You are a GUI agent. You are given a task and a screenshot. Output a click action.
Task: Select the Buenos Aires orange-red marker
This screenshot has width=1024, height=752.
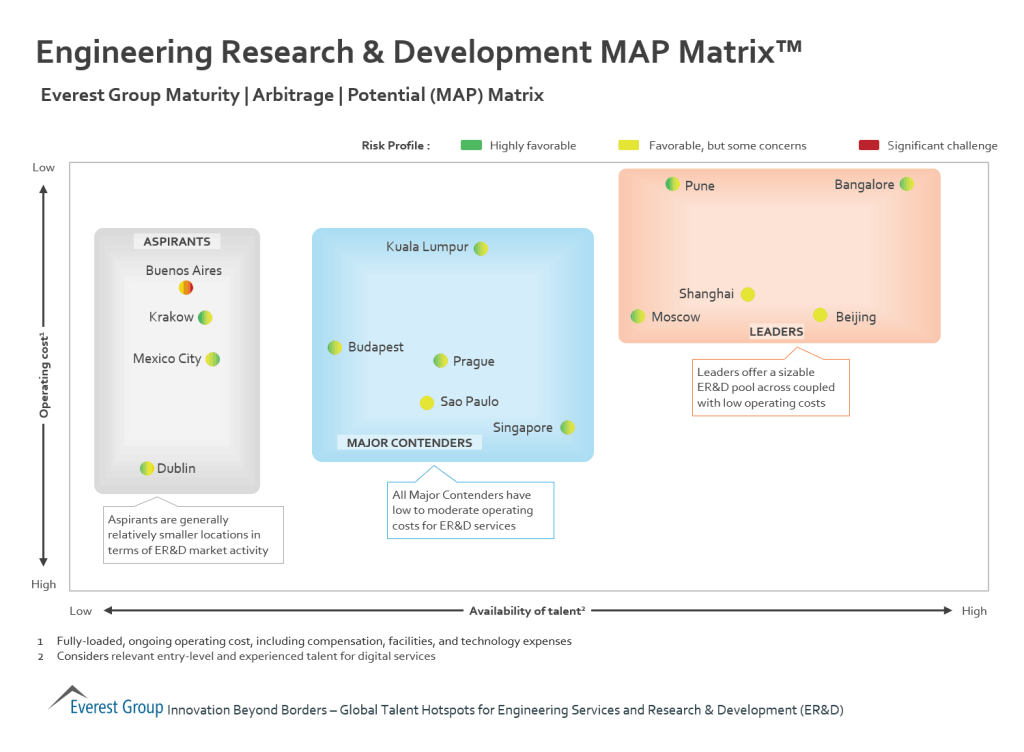click(186, 288)
